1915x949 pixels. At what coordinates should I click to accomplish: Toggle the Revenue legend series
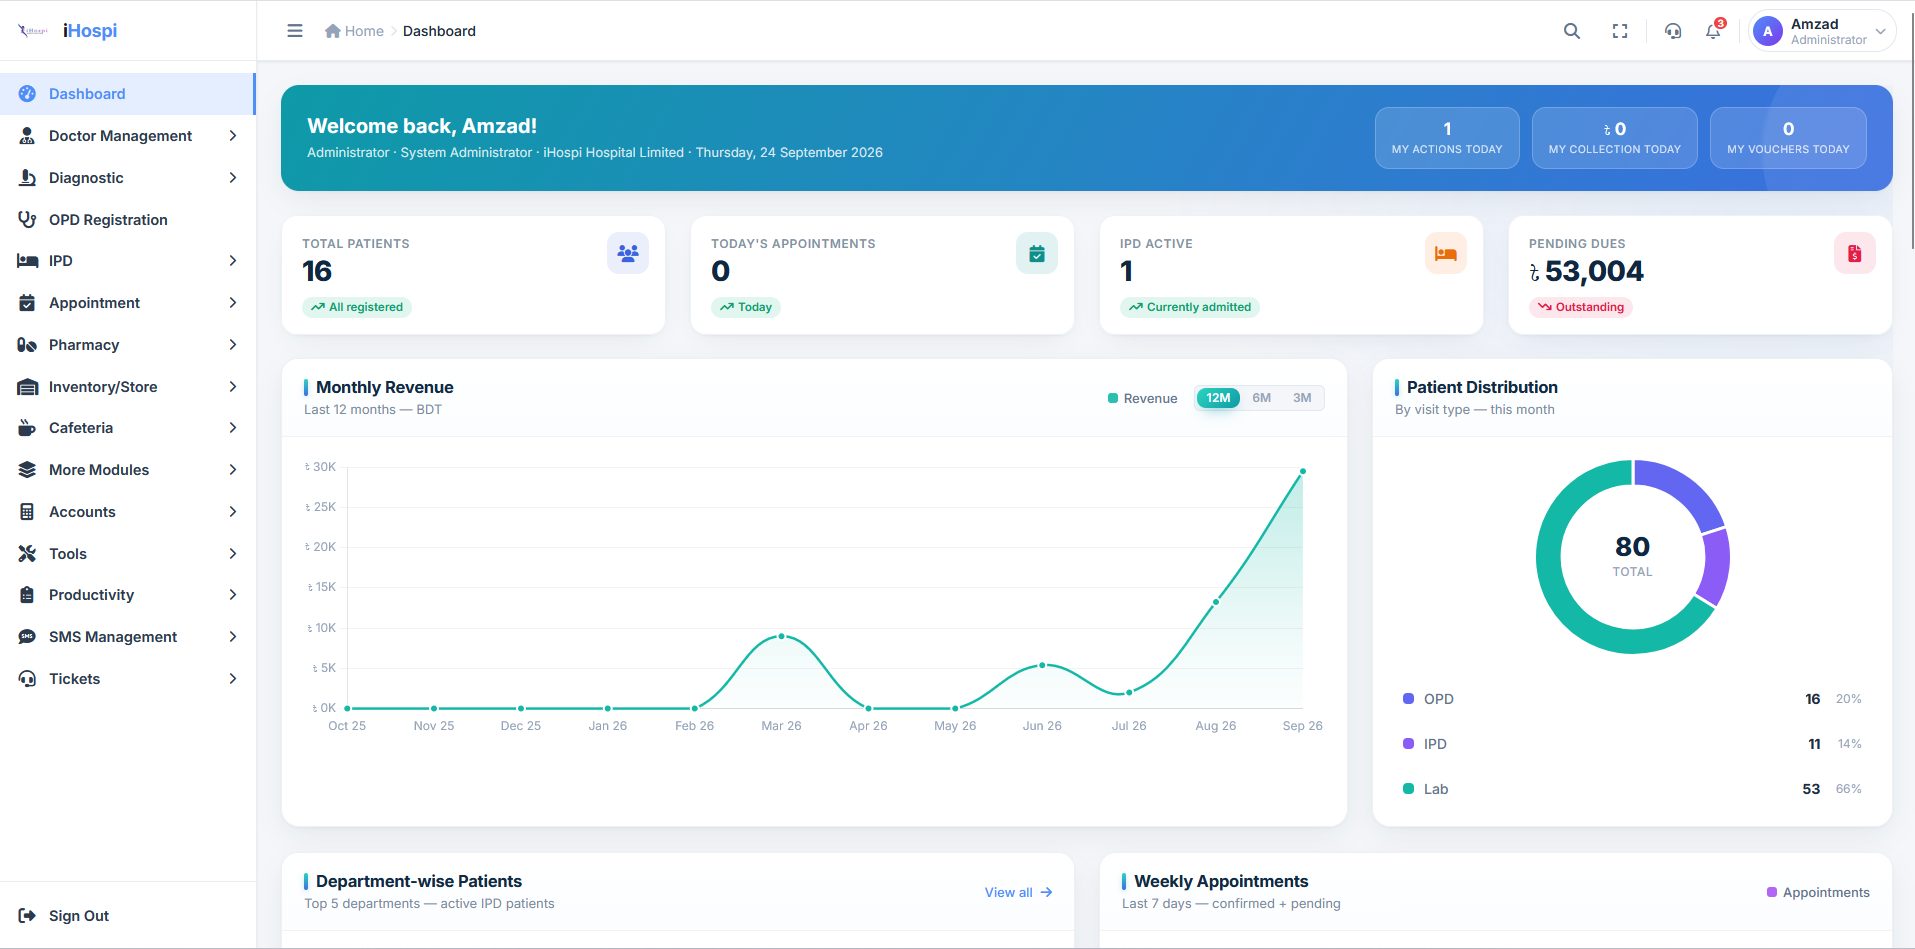(x=1142, y=398)
